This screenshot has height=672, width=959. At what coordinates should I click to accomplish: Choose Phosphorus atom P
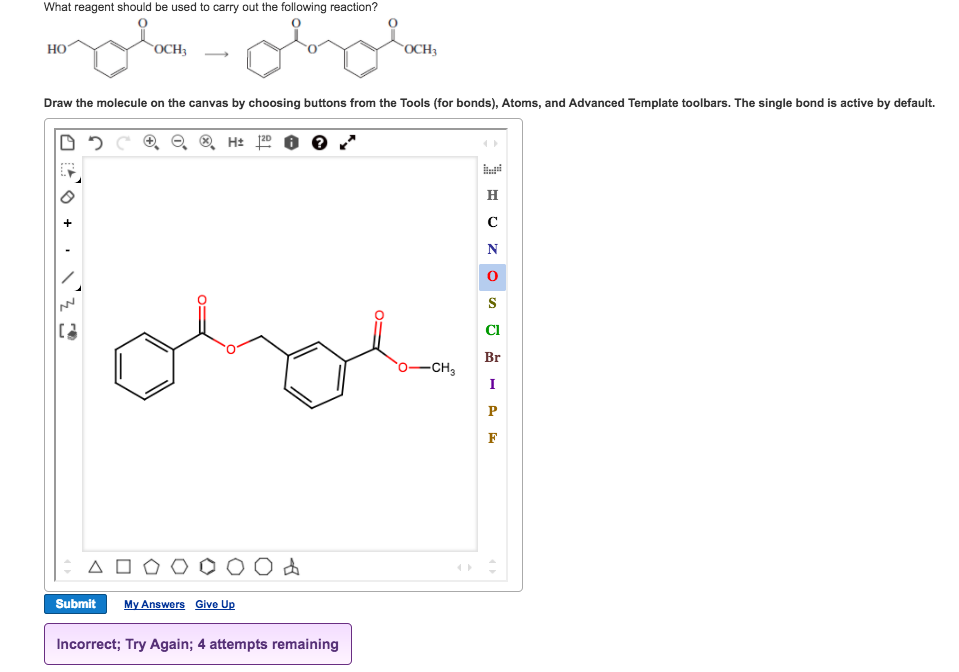pos(492,411)
